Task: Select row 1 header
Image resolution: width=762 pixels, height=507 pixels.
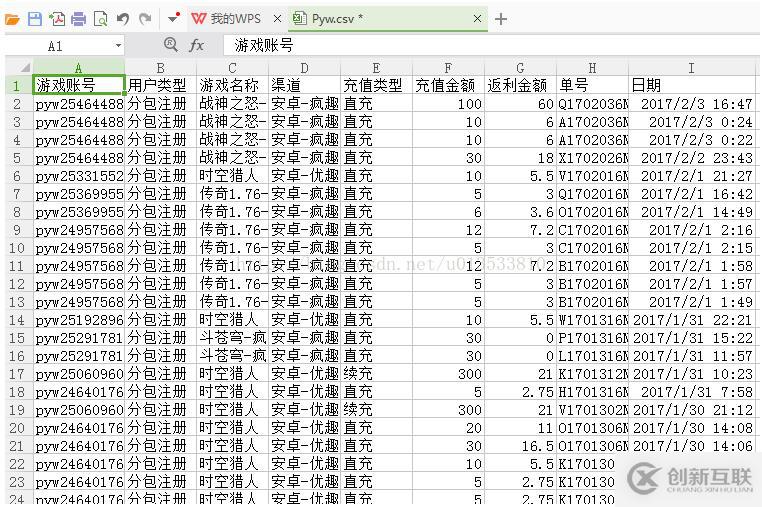Action: coord(17,86)
